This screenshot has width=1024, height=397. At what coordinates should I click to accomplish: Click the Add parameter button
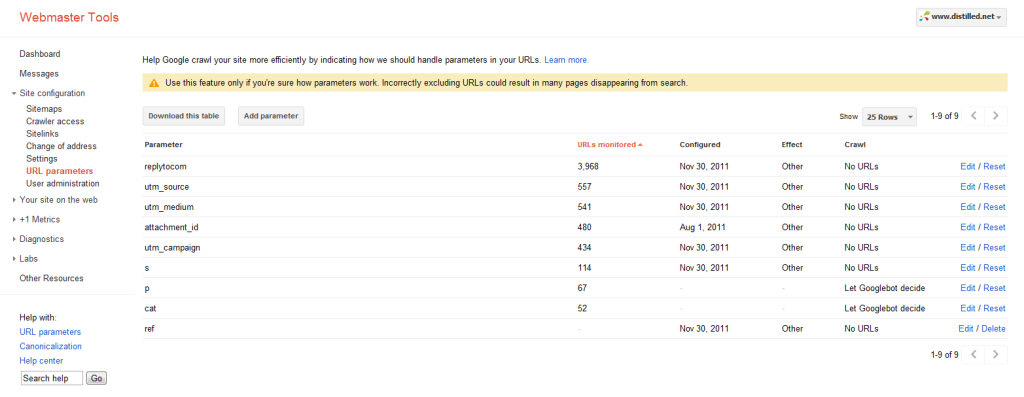(x=271, y=116)
